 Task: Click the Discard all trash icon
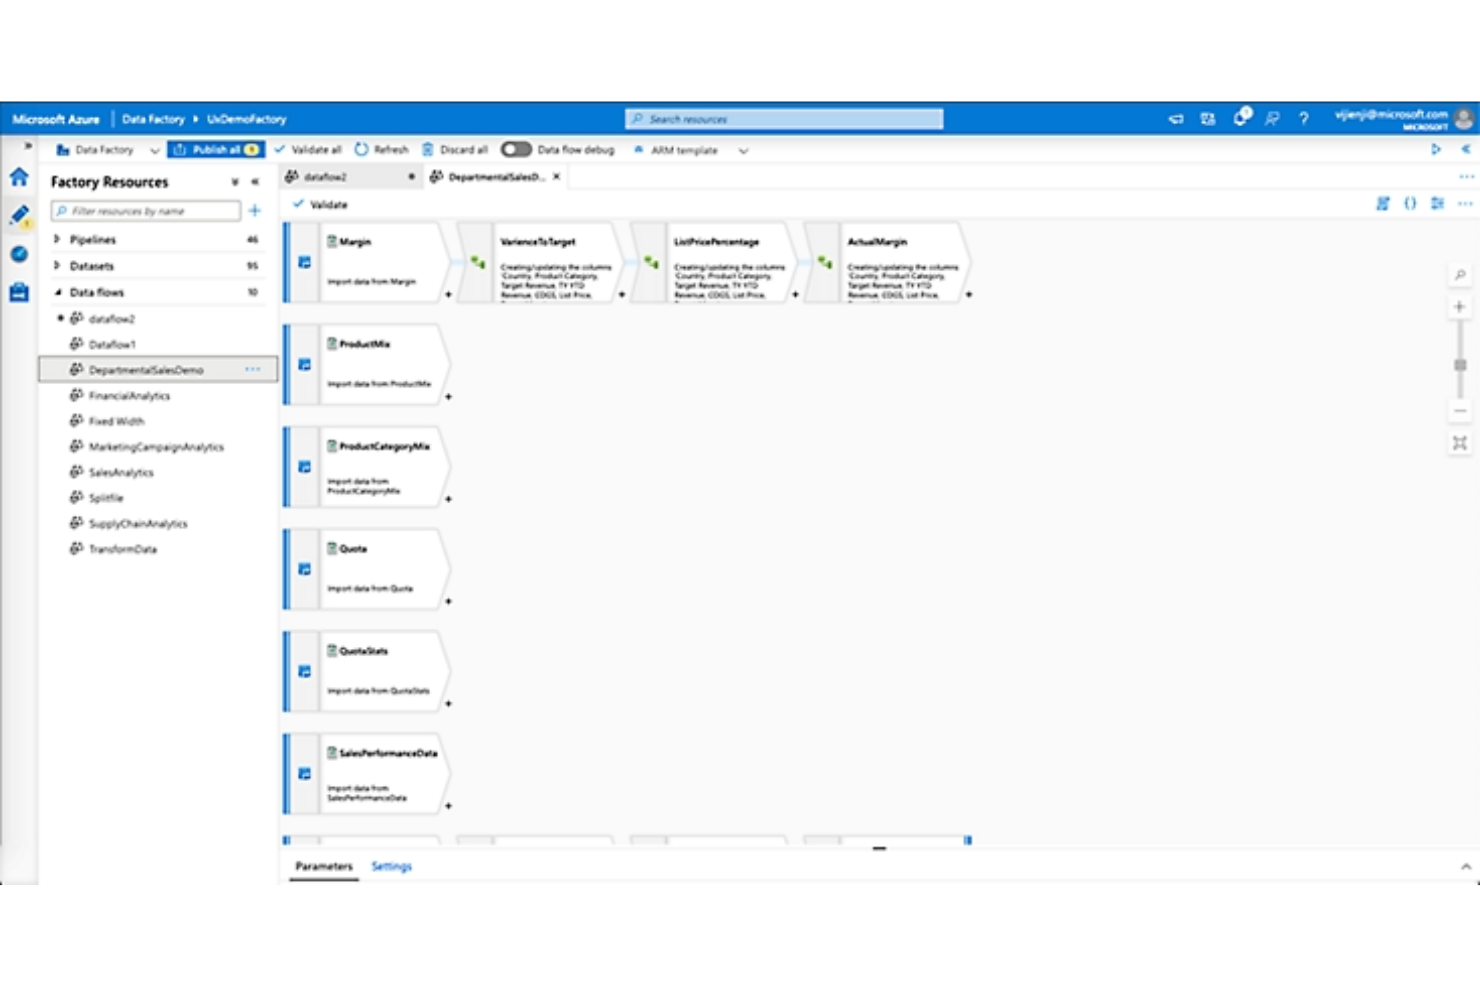click(430, 149)
